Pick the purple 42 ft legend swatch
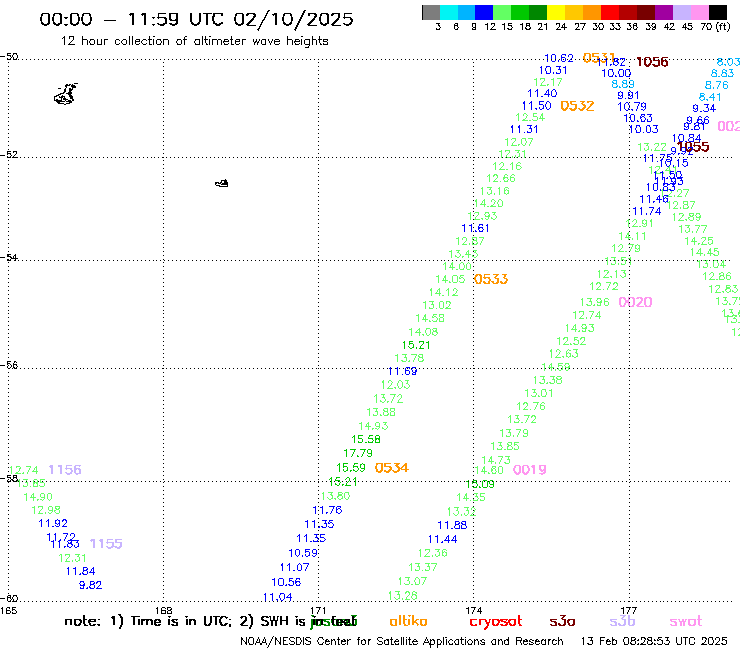 [664, 12]
